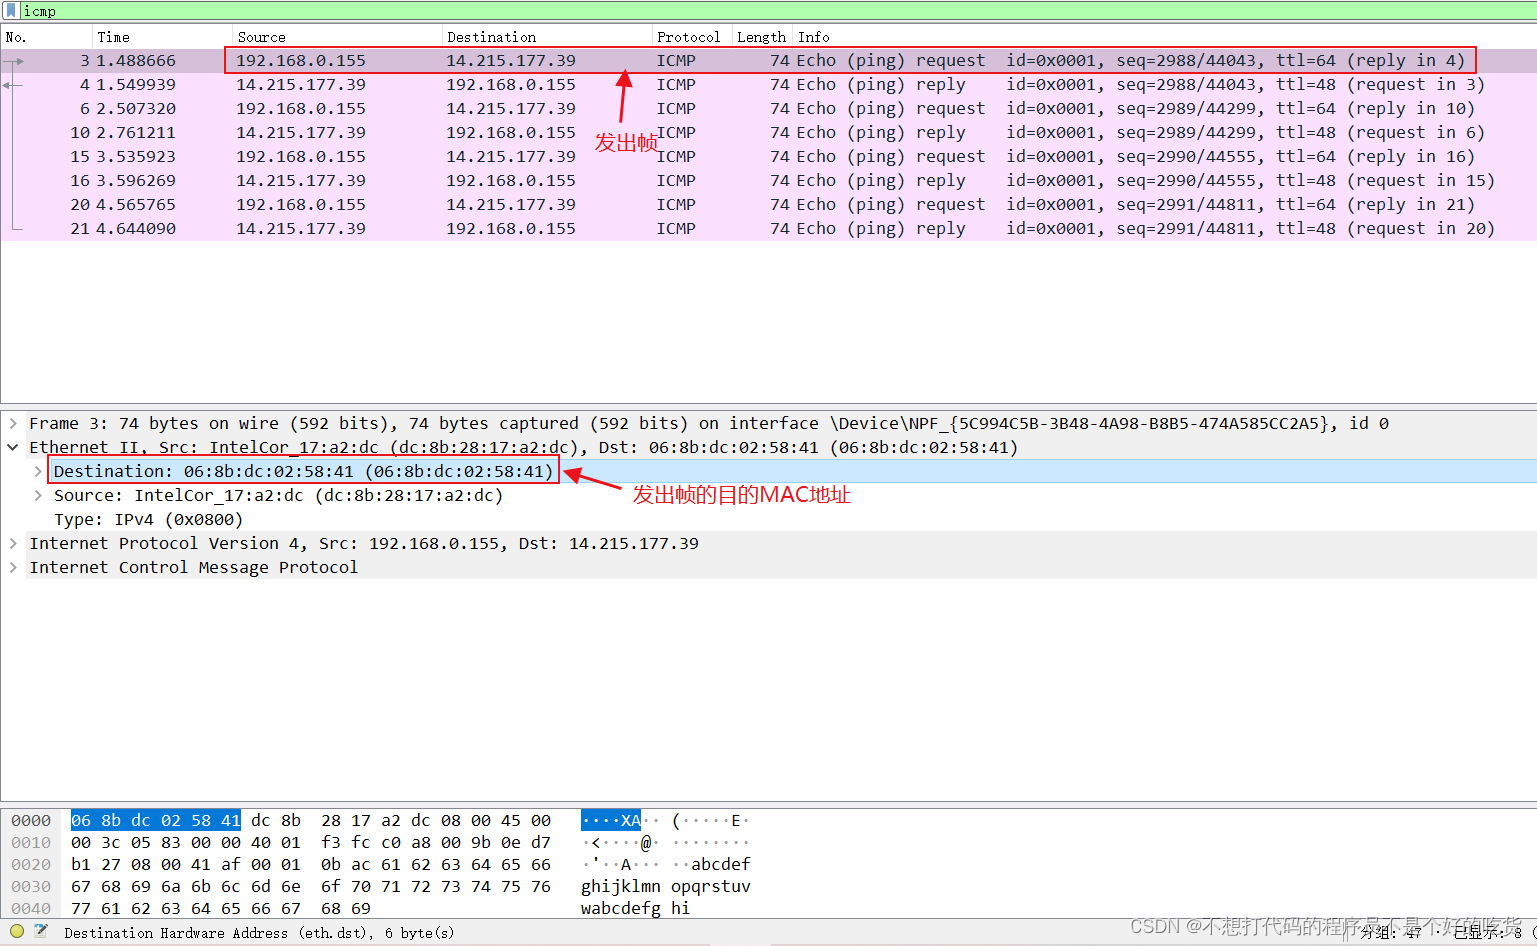Click the Type: IPv4 (0x0800) field
1537x946 pixels.
pos(148,519)
